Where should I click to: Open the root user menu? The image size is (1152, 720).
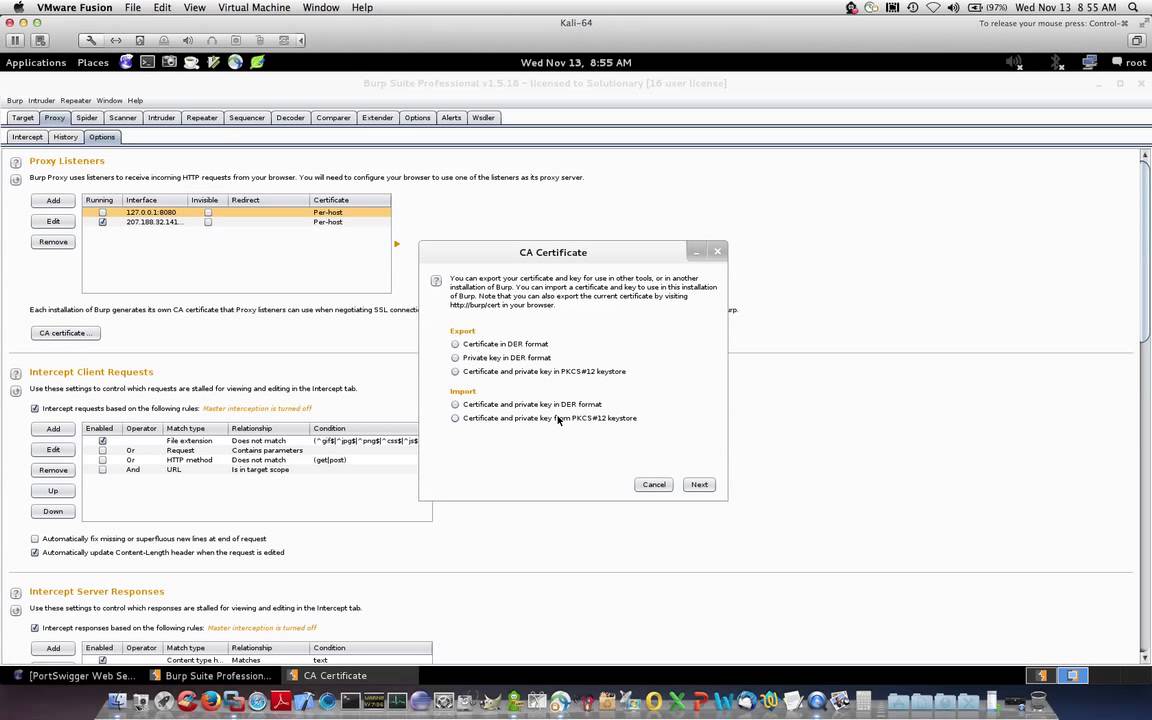click(x=1129, y=62)
